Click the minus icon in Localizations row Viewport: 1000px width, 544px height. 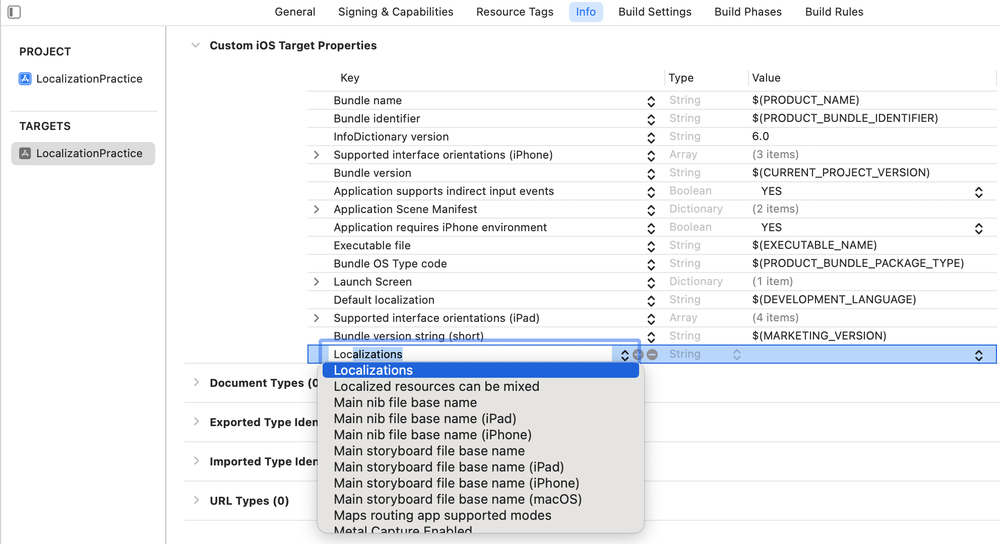(652, 355)
